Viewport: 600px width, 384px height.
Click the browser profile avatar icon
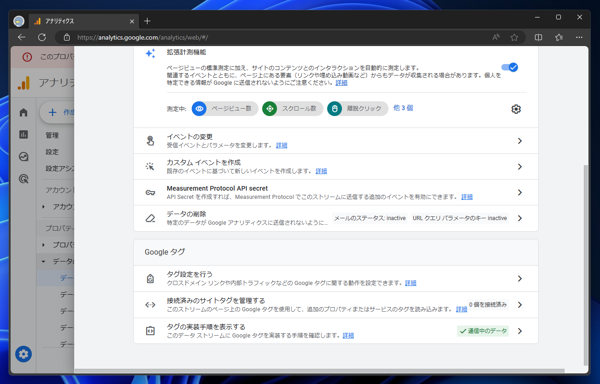click(18, 21)
